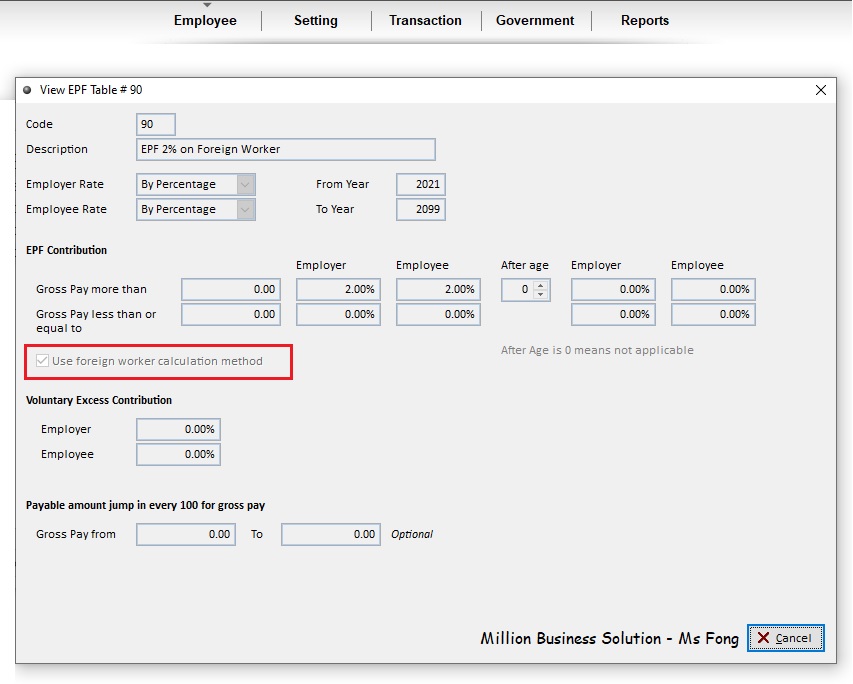The image size is (853, 684).
Task: Decrease the After age spinner value
Action: 540,294
